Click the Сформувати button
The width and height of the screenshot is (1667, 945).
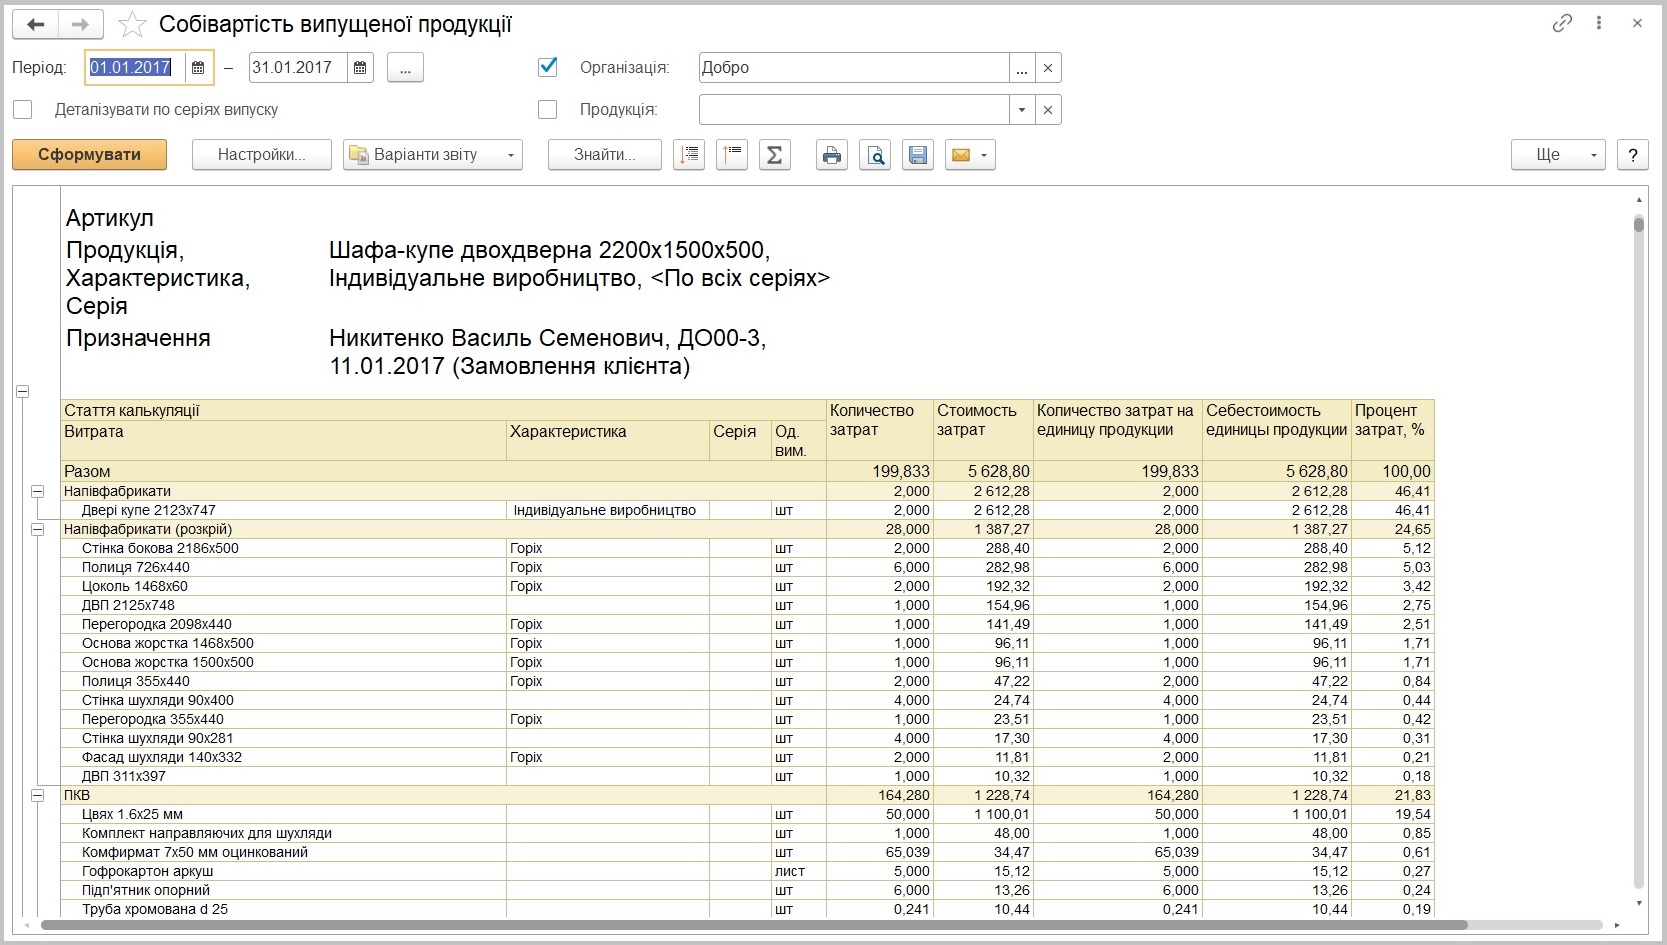pyautogui.click(x=89, y=155)
